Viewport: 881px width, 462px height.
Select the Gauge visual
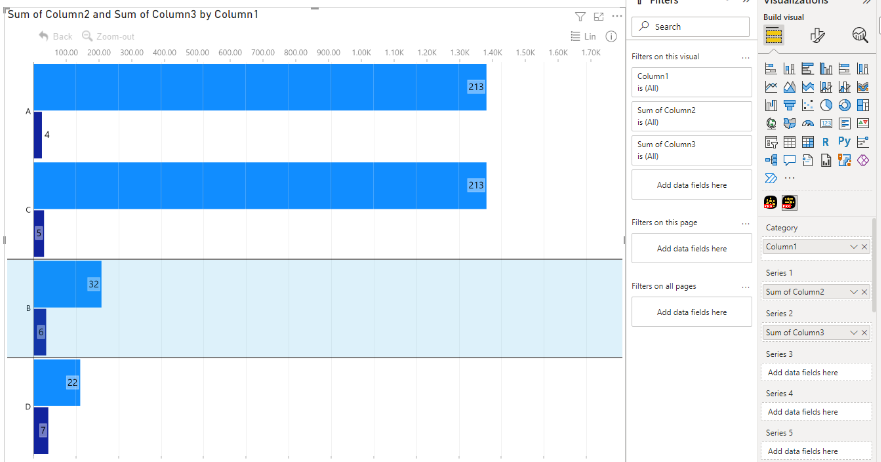point(807,124)
